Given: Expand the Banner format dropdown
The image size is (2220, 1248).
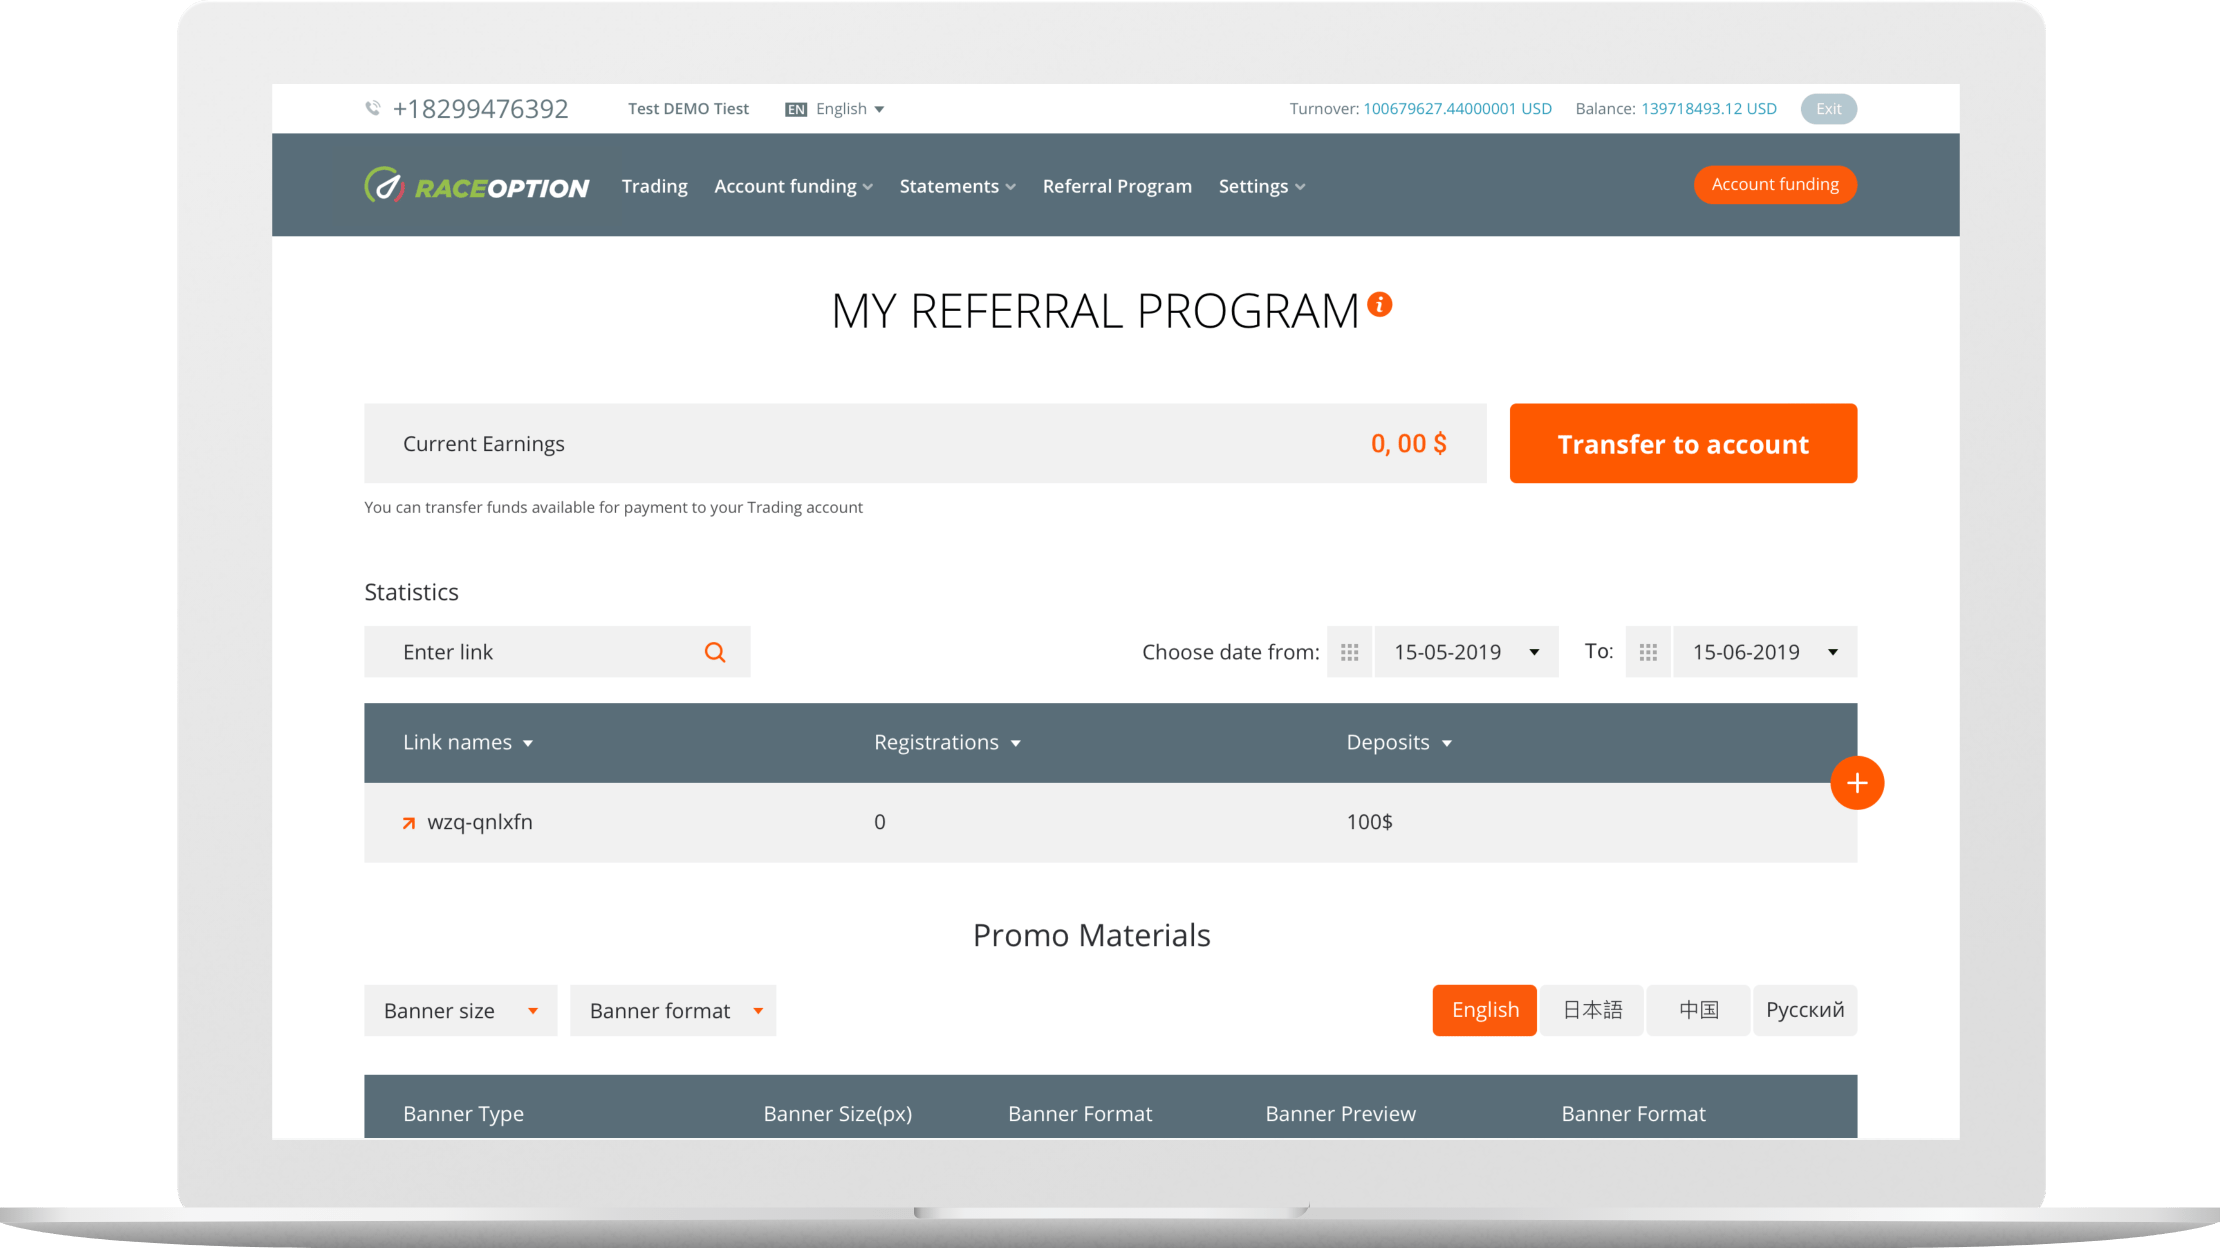Looking at the screenshot, I should [673, 1011].
